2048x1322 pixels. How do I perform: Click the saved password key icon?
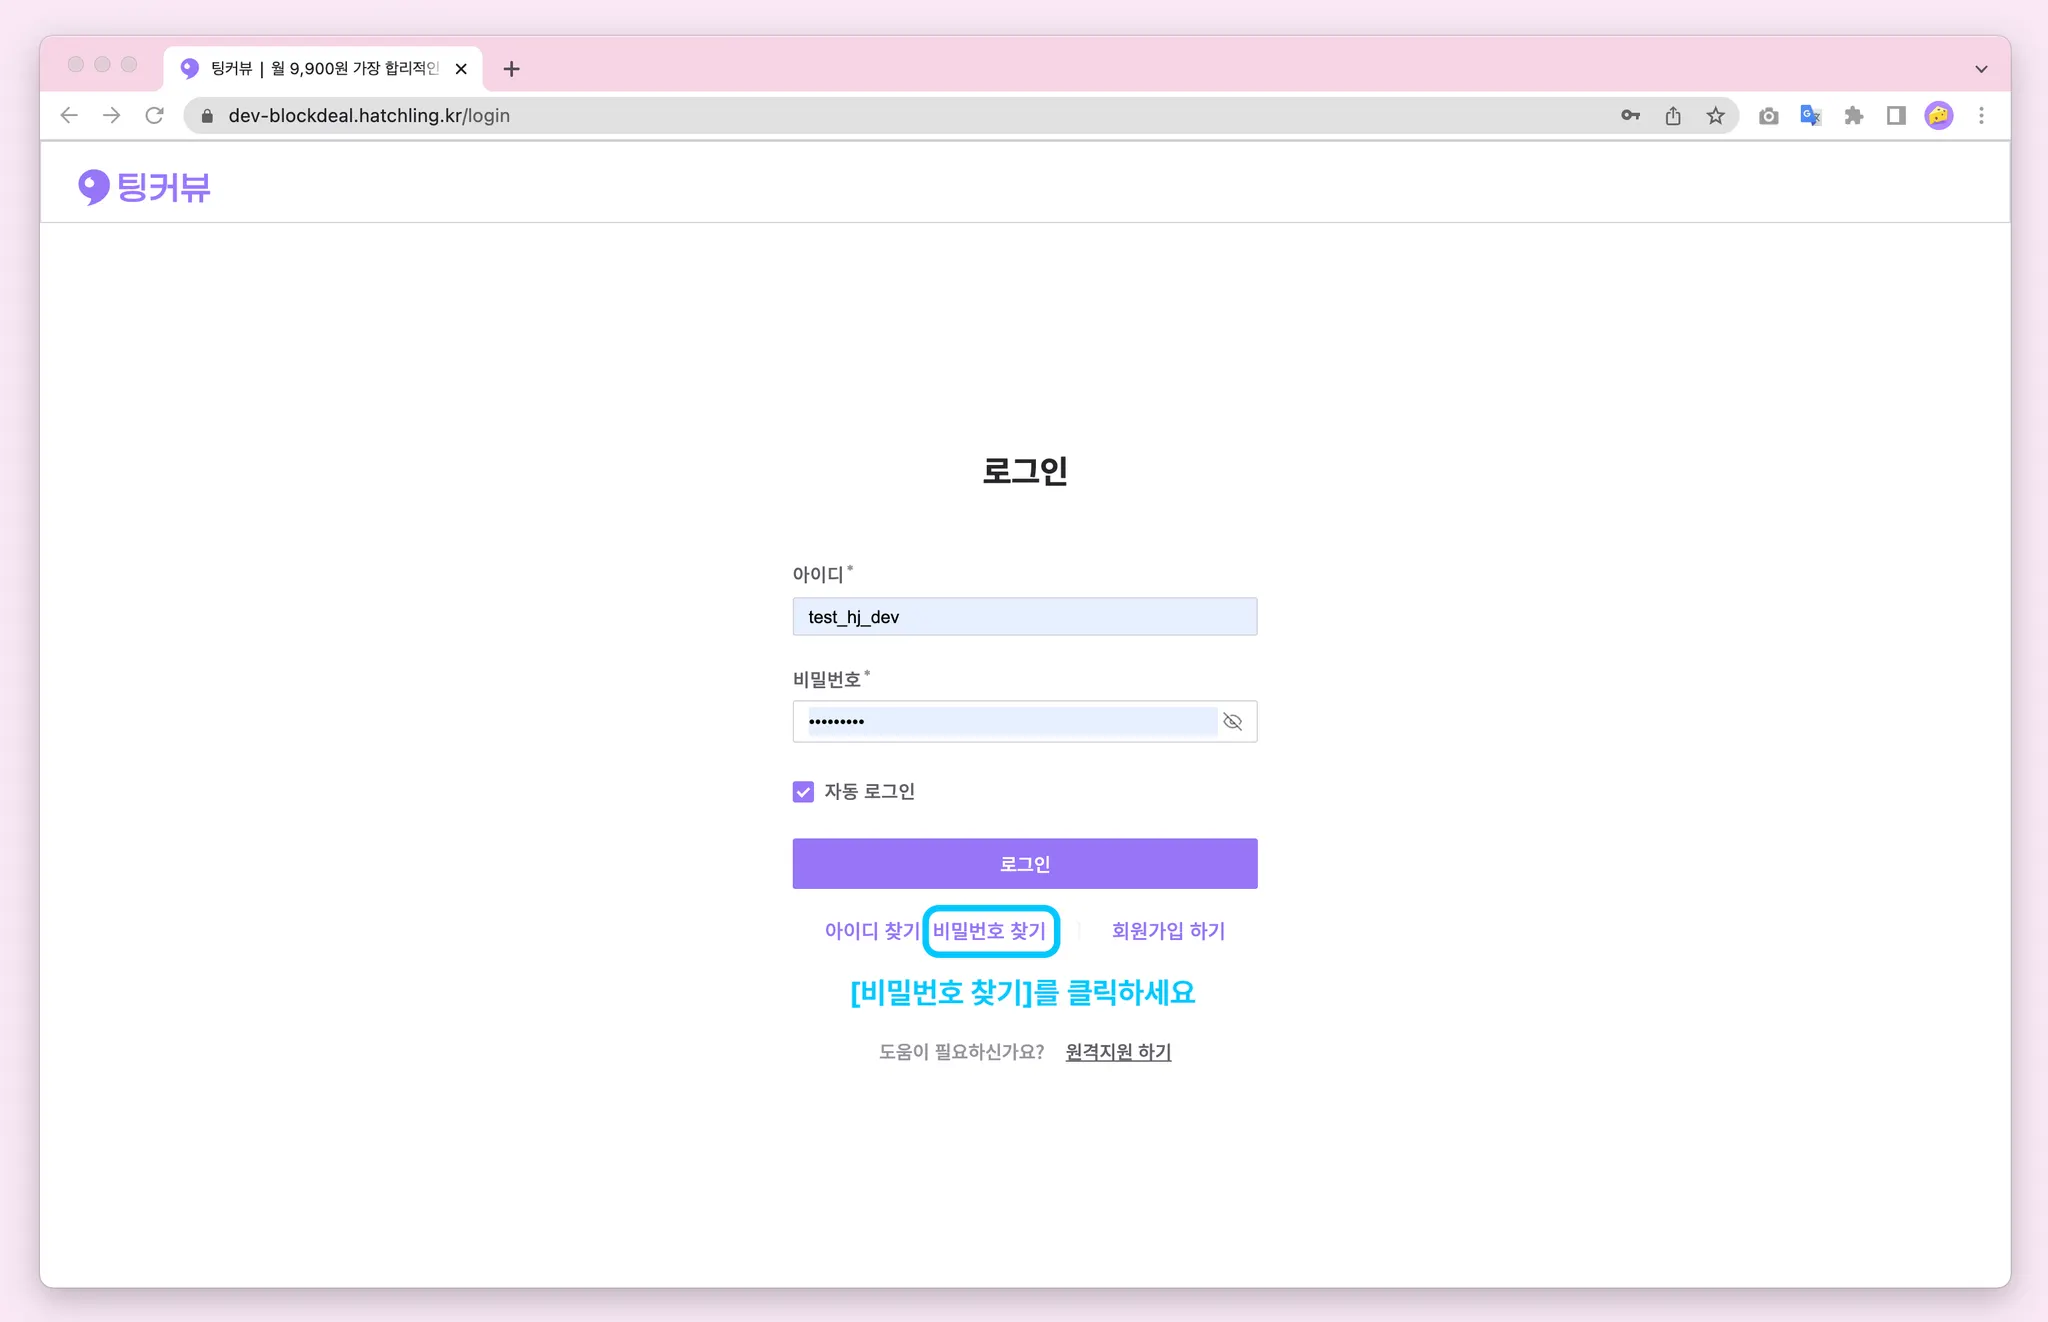click(1630, 116)
